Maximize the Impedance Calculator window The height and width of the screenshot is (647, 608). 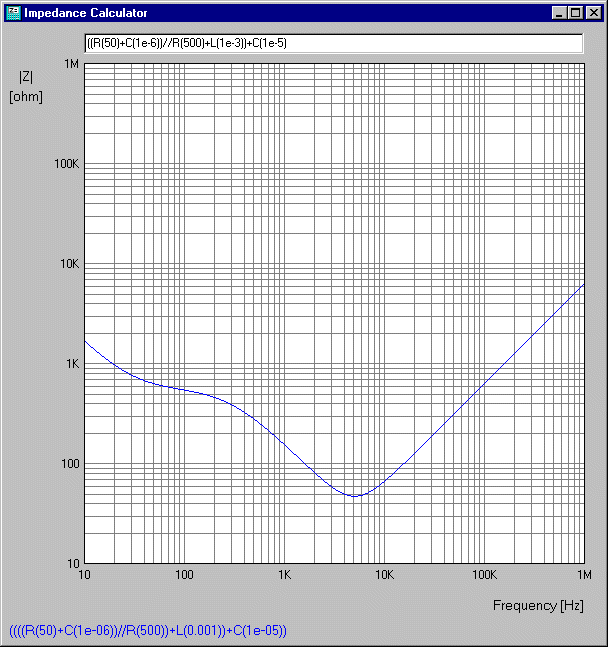coord(575,13)
